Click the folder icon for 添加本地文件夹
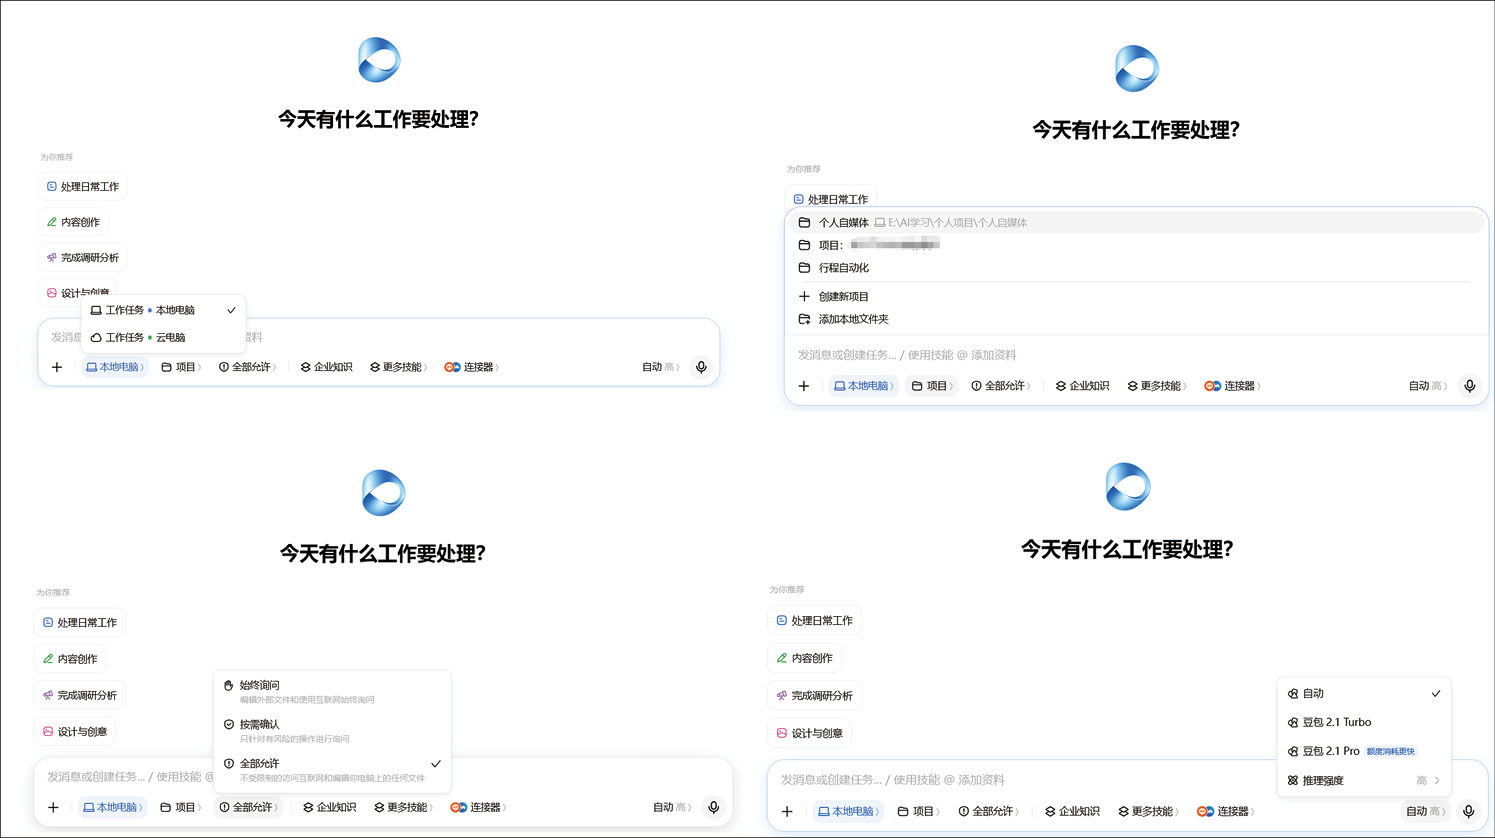 tap(804, 320)
